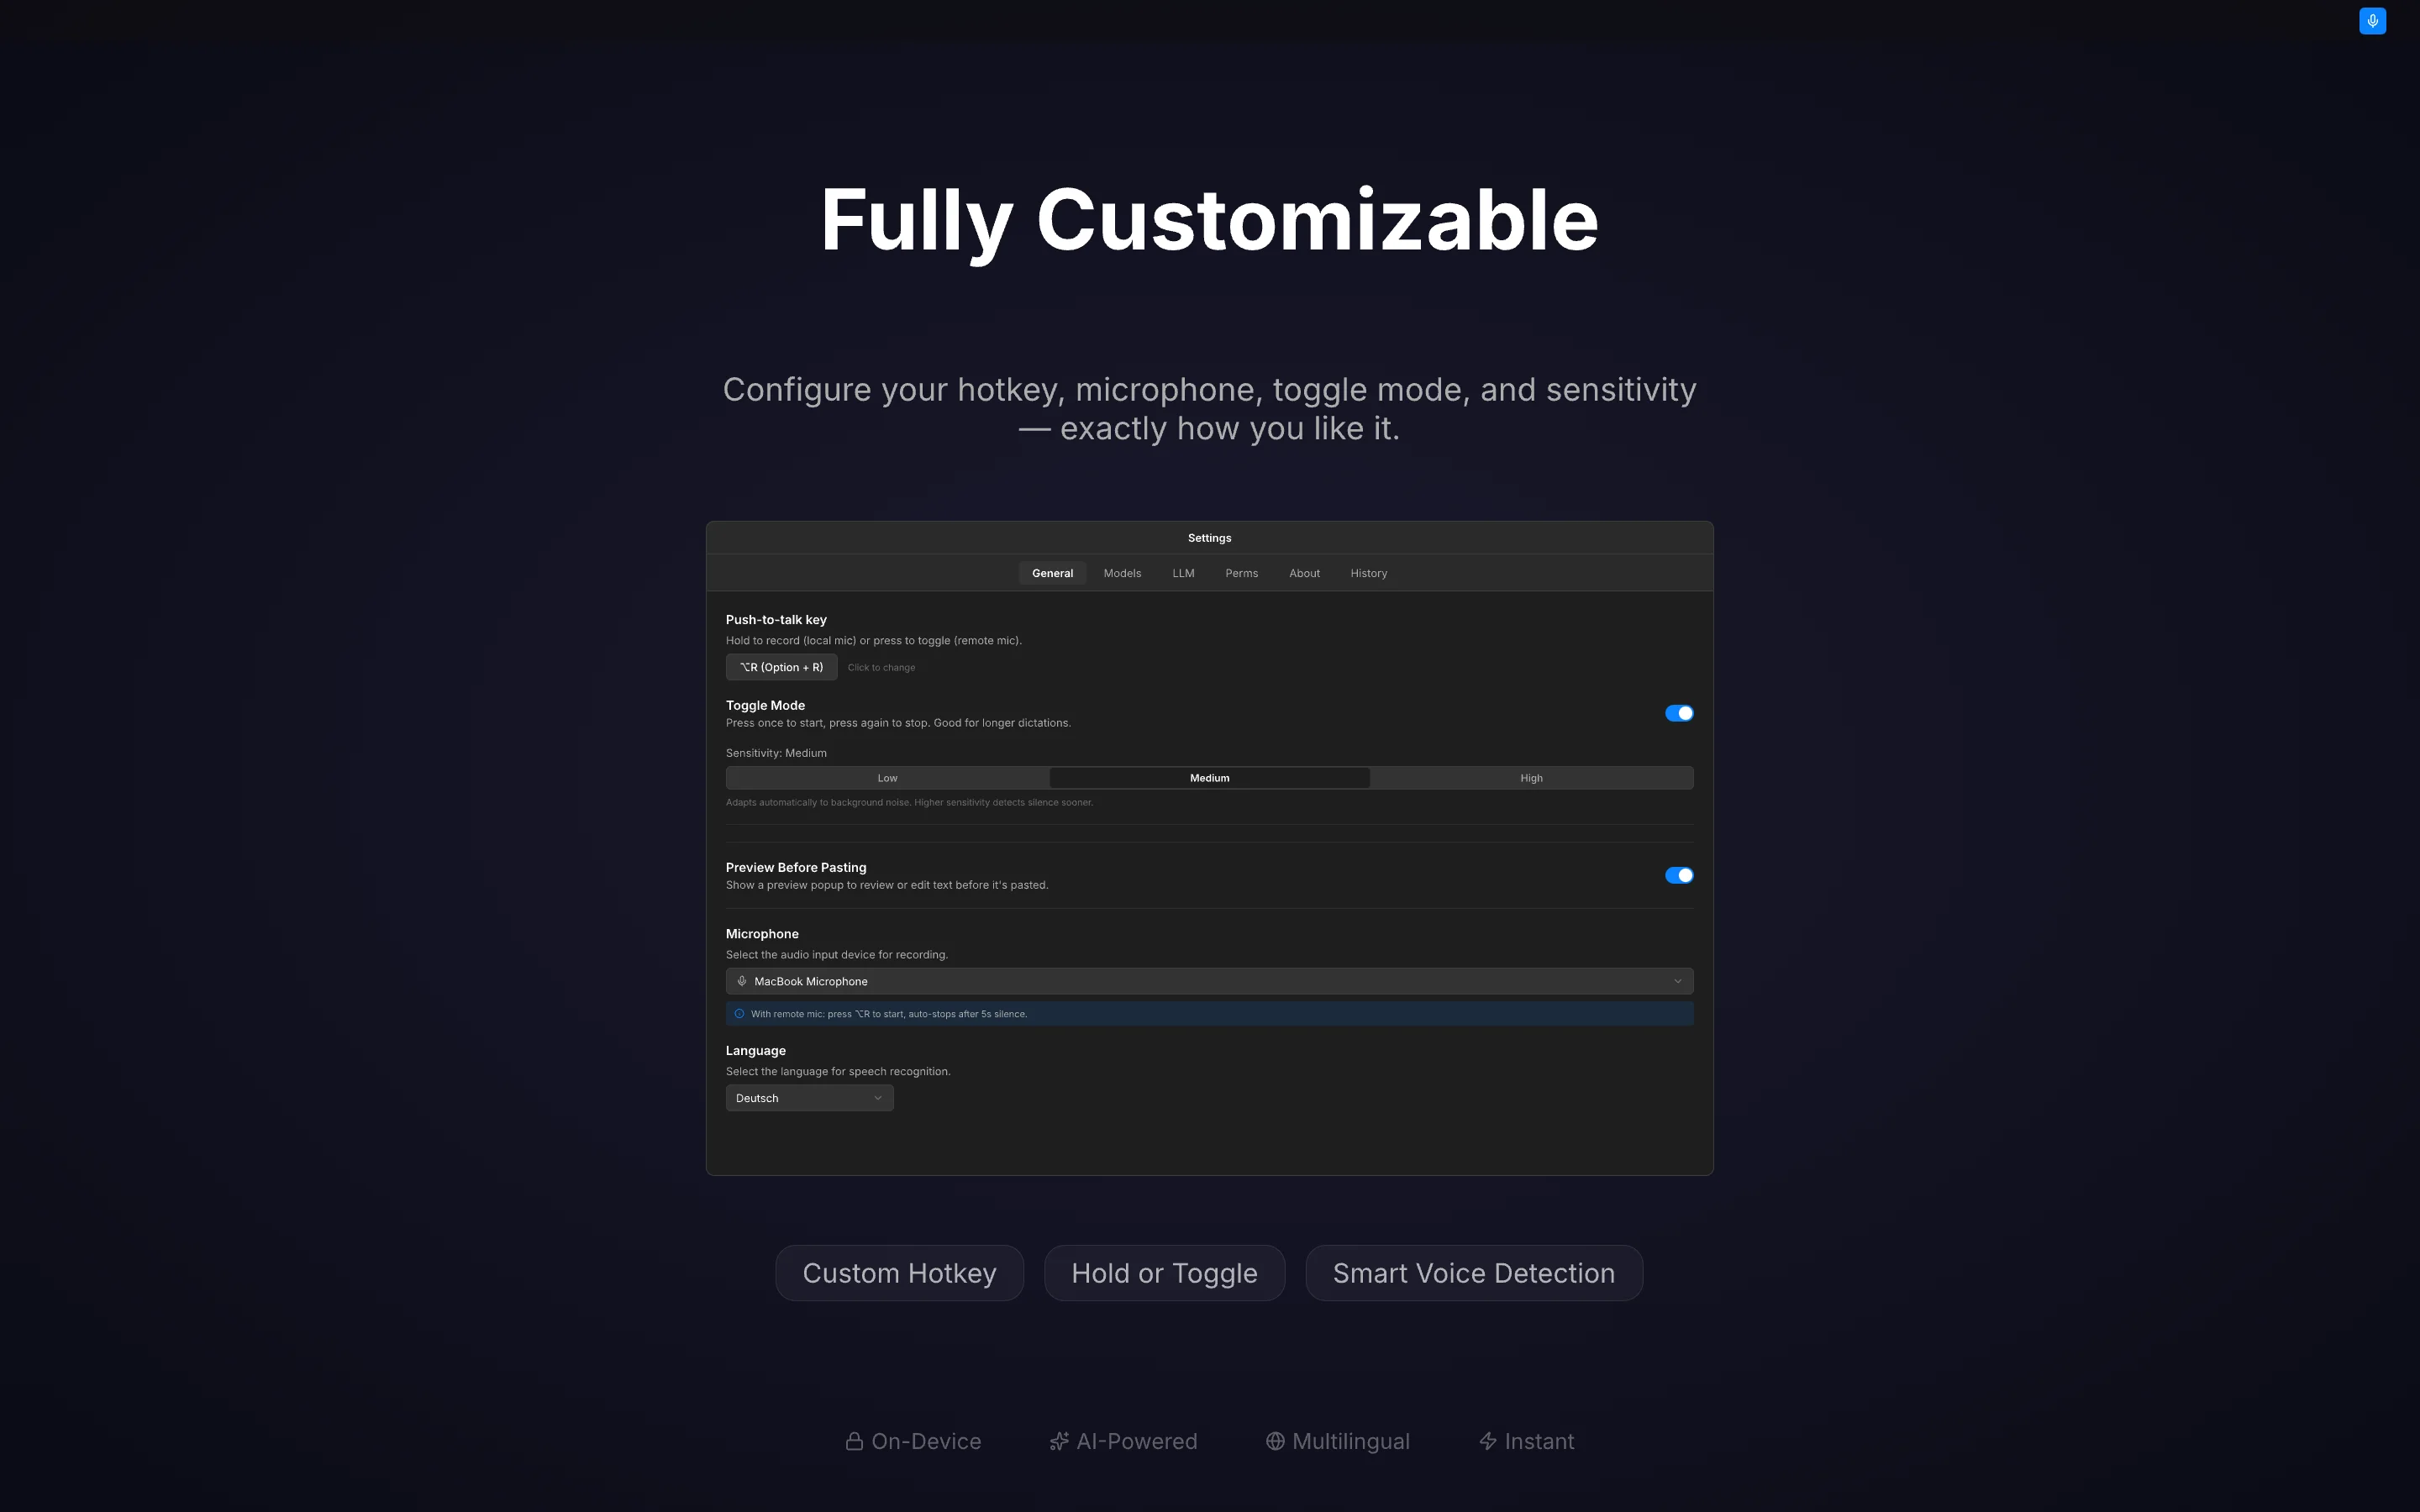Turn off Preview Before Pasting
Screen dimensions: 2420x1512
click(x=1678, y=875)
